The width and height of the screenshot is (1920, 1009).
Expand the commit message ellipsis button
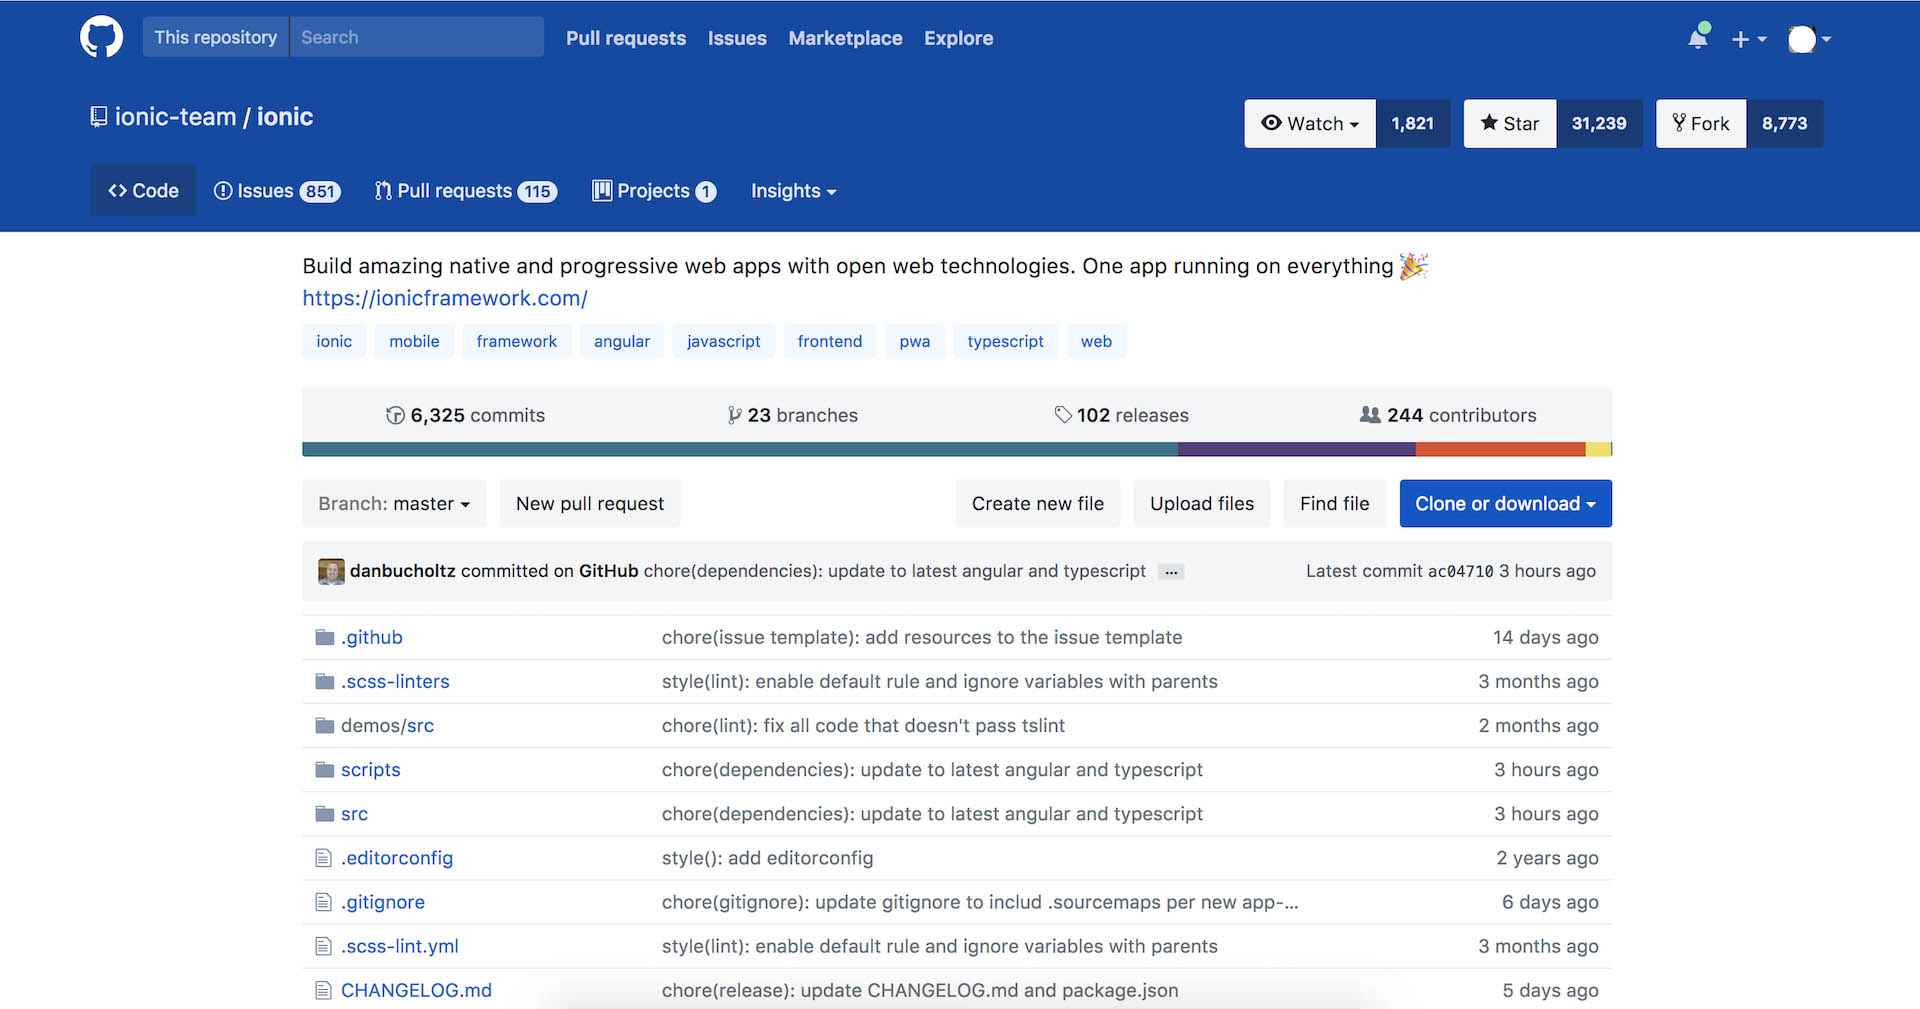tap(1171, 572)
